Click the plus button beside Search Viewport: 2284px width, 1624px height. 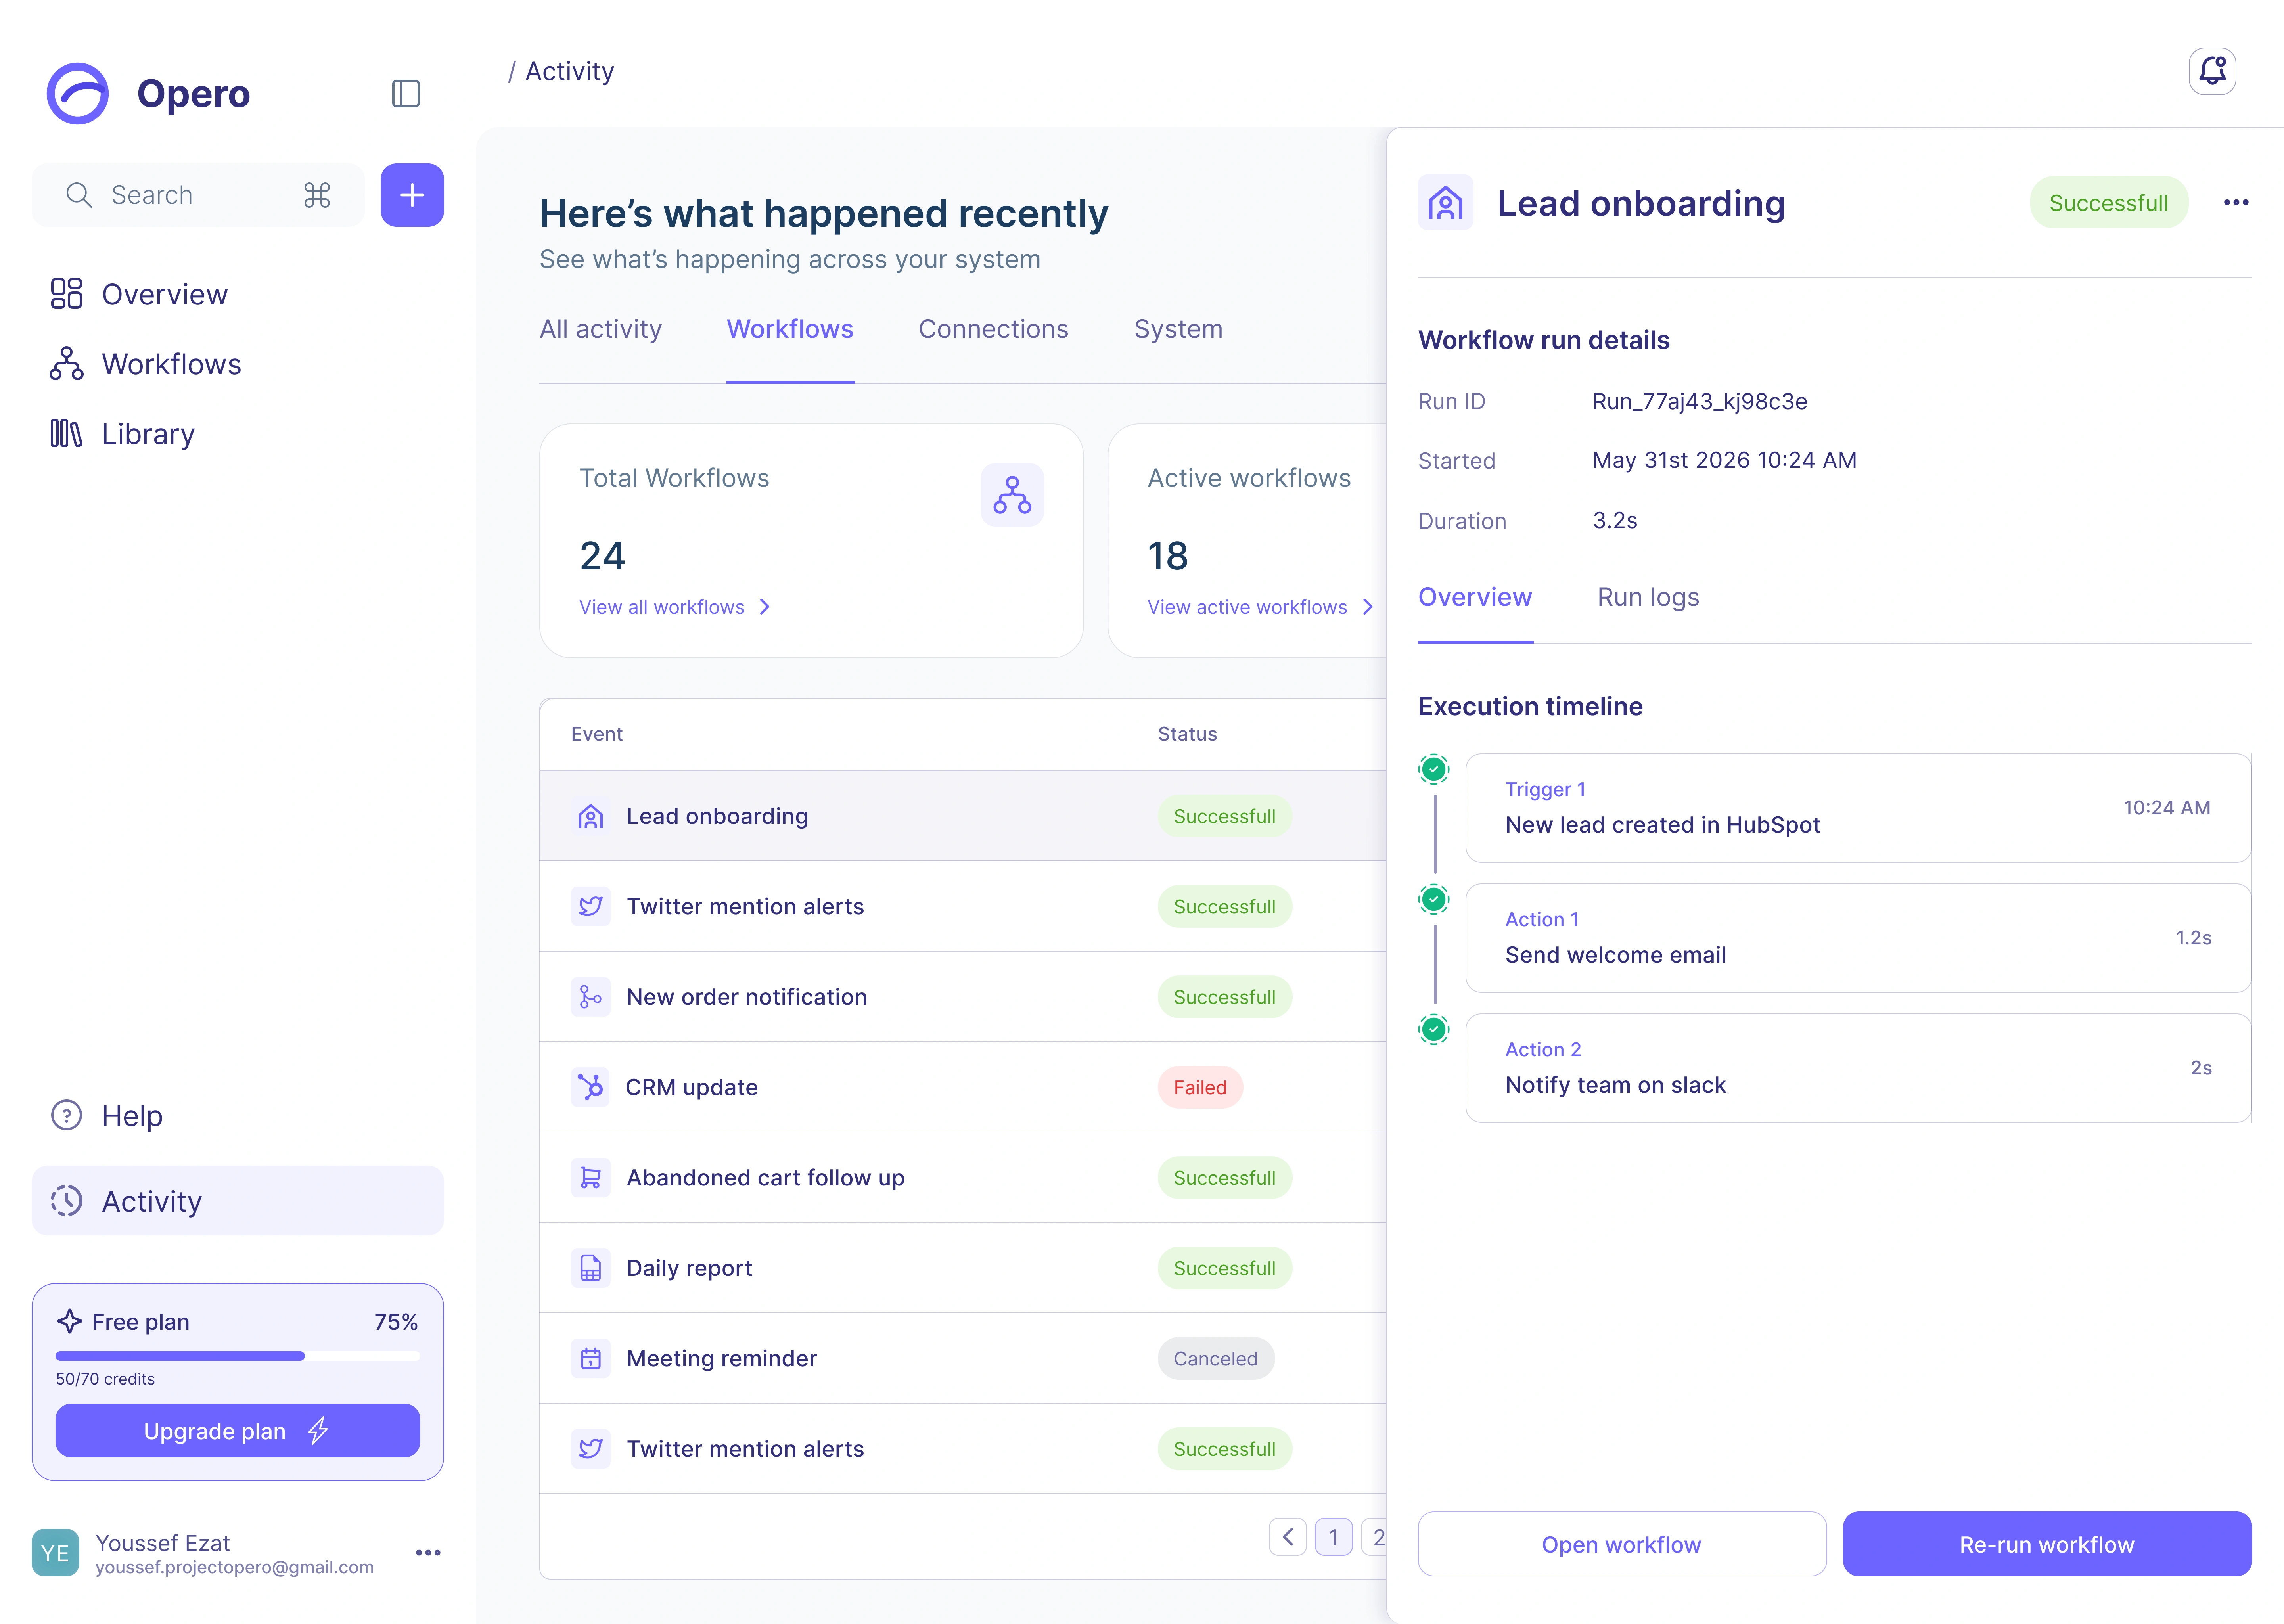[x=412, y=195]
